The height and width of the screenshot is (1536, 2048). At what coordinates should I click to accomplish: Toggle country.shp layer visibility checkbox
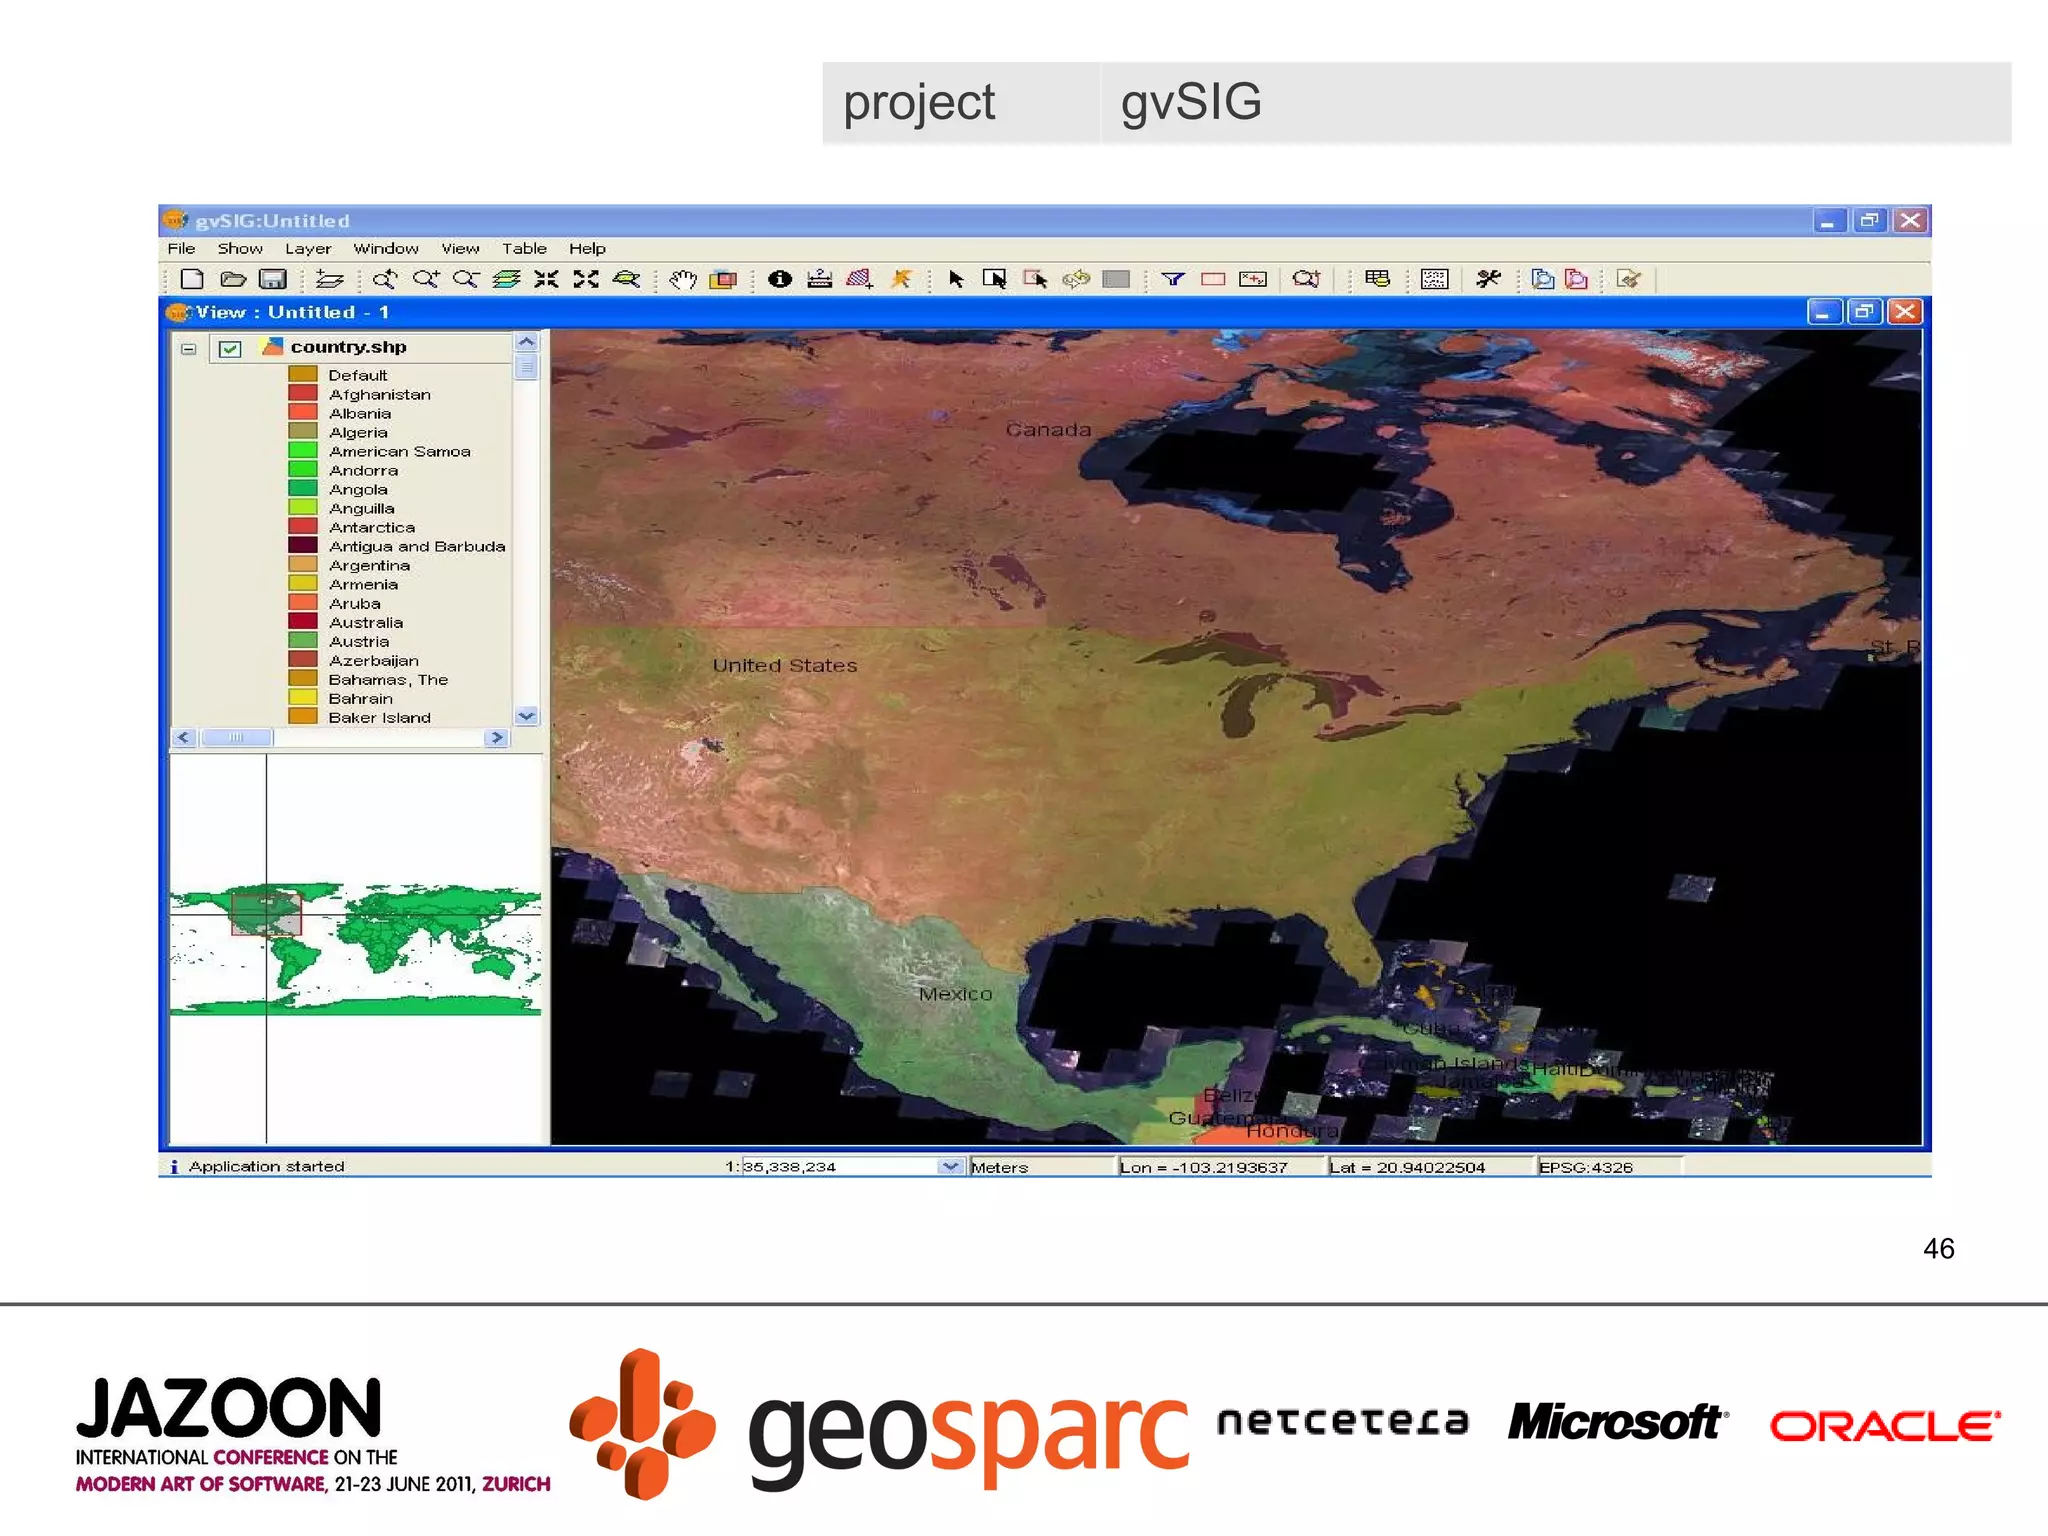click(x=230, y=348)
